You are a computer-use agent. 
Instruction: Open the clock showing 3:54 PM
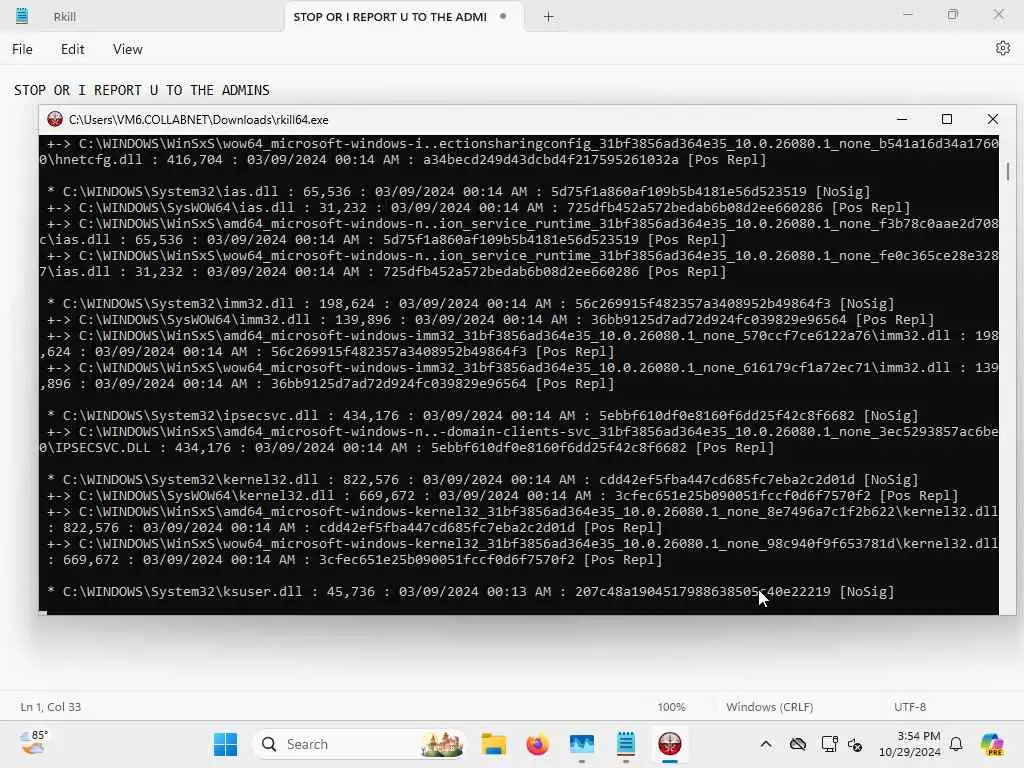click(909, 744)
